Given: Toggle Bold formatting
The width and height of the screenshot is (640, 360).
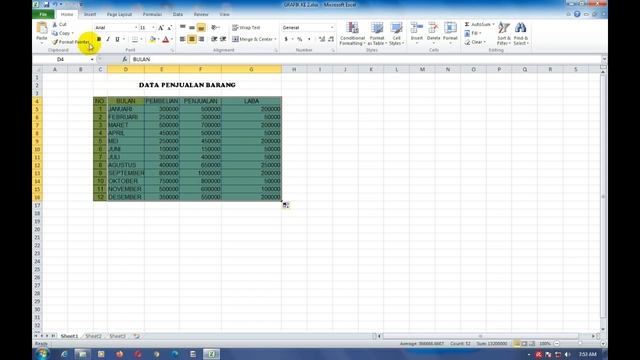Looking at the screenshot, I should click(99, 39).
